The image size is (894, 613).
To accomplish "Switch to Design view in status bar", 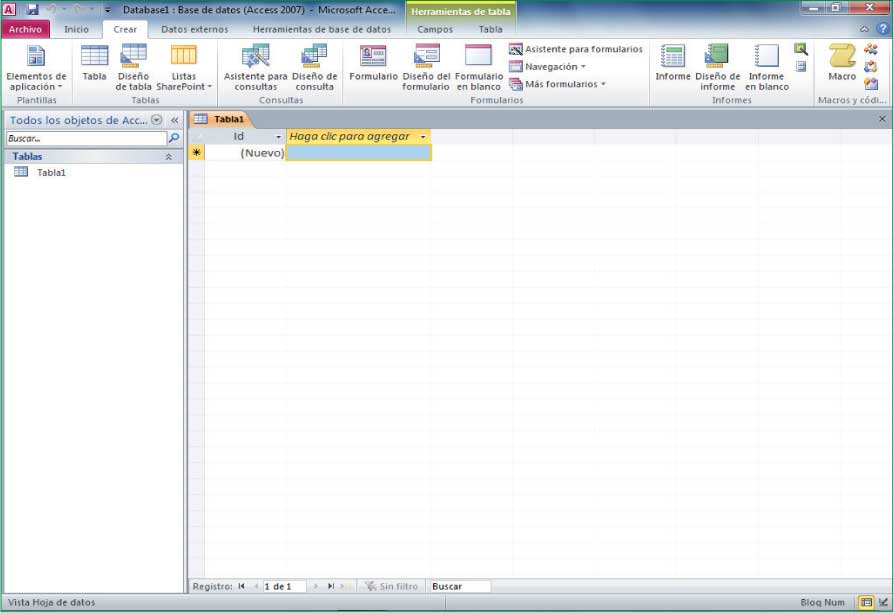I will pos(883,602).
